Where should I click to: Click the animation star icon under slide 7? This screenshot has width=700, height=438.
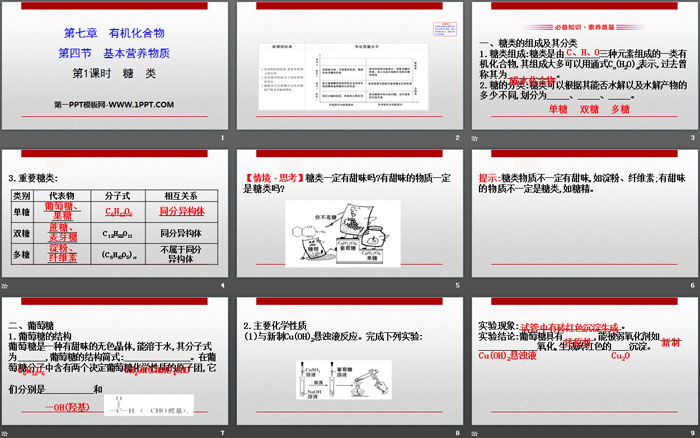pyautogui.click(x=4, y=433)
